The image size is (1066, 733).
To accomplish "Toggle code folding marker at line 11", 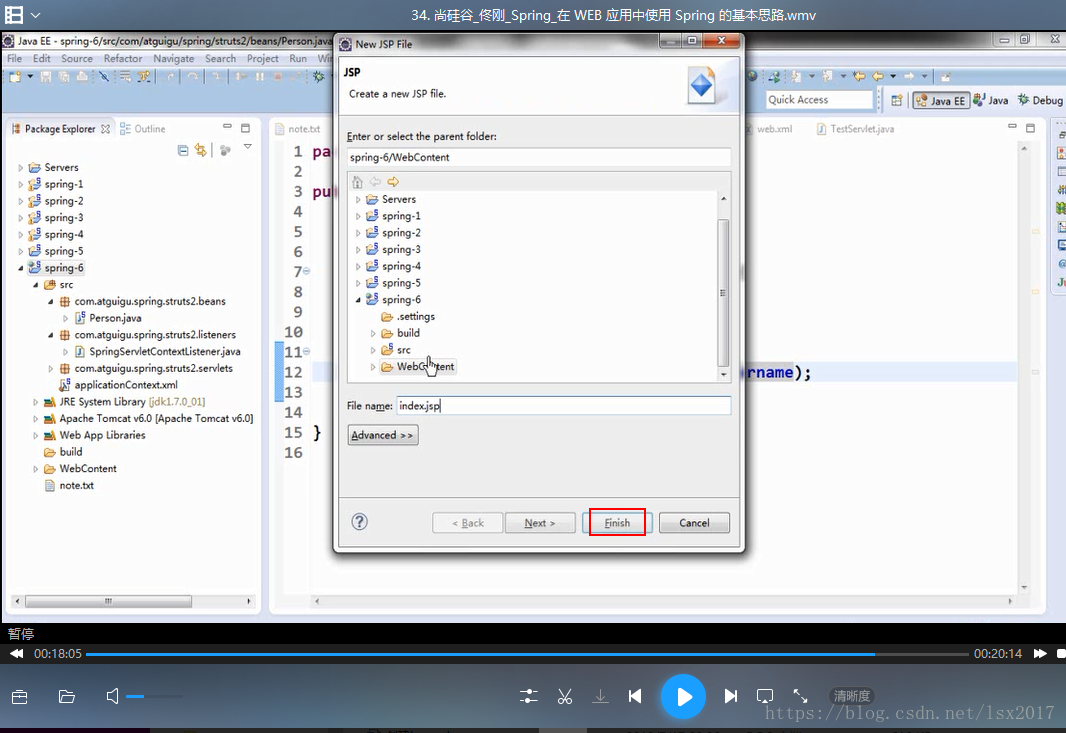I will pyautogui.click(x=307, y=352).
